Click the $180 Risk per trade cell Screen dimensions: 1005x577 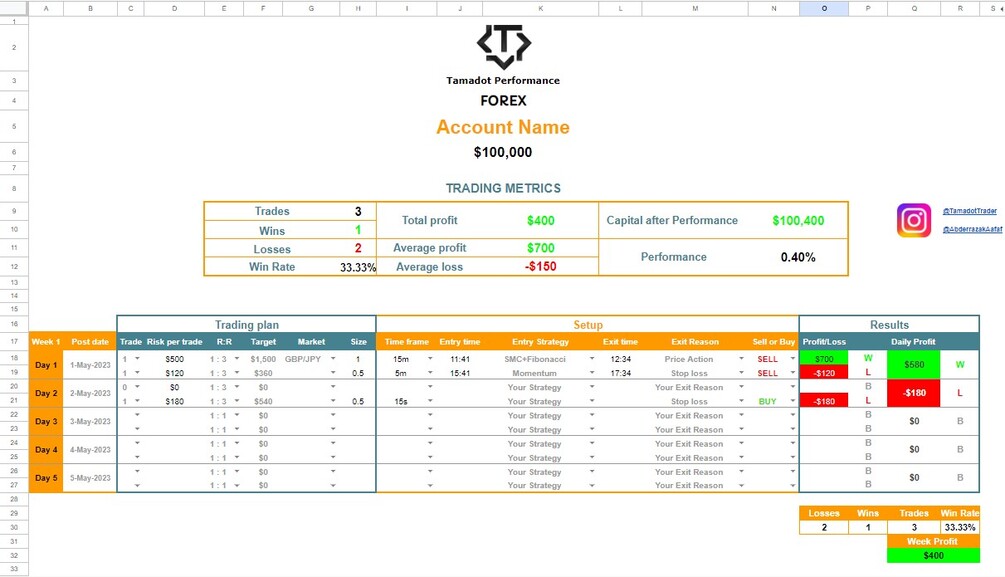tap(174, 401)
